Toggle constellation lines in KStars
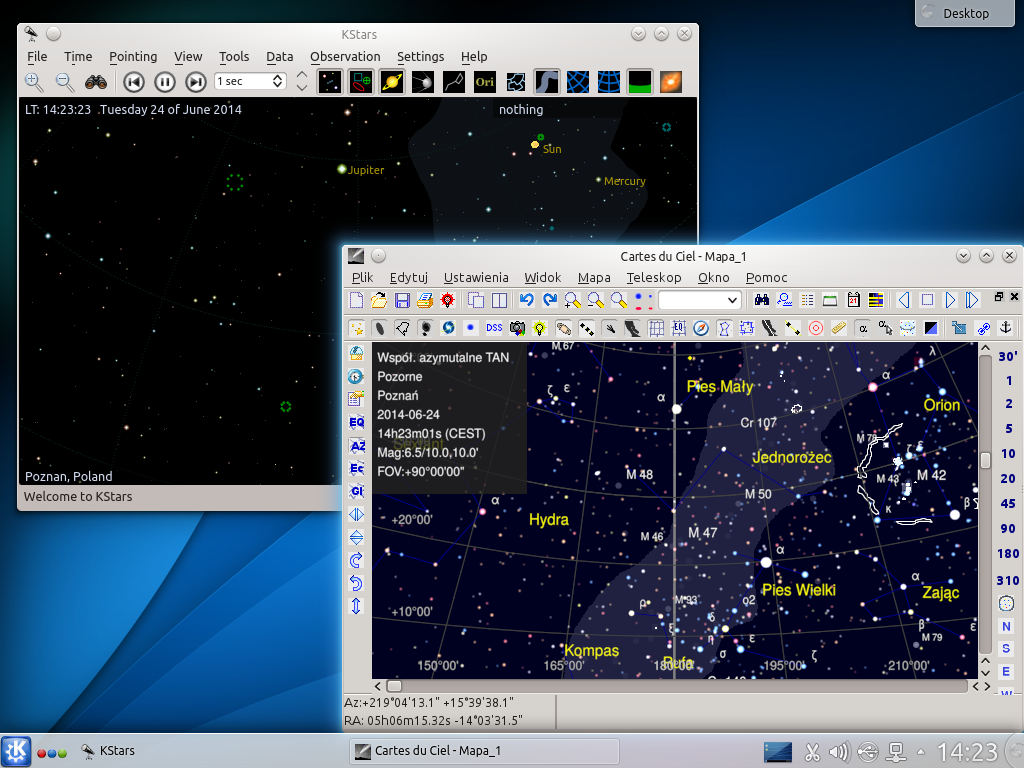This screenshot has height=768, width=1024. click(454, 82)
